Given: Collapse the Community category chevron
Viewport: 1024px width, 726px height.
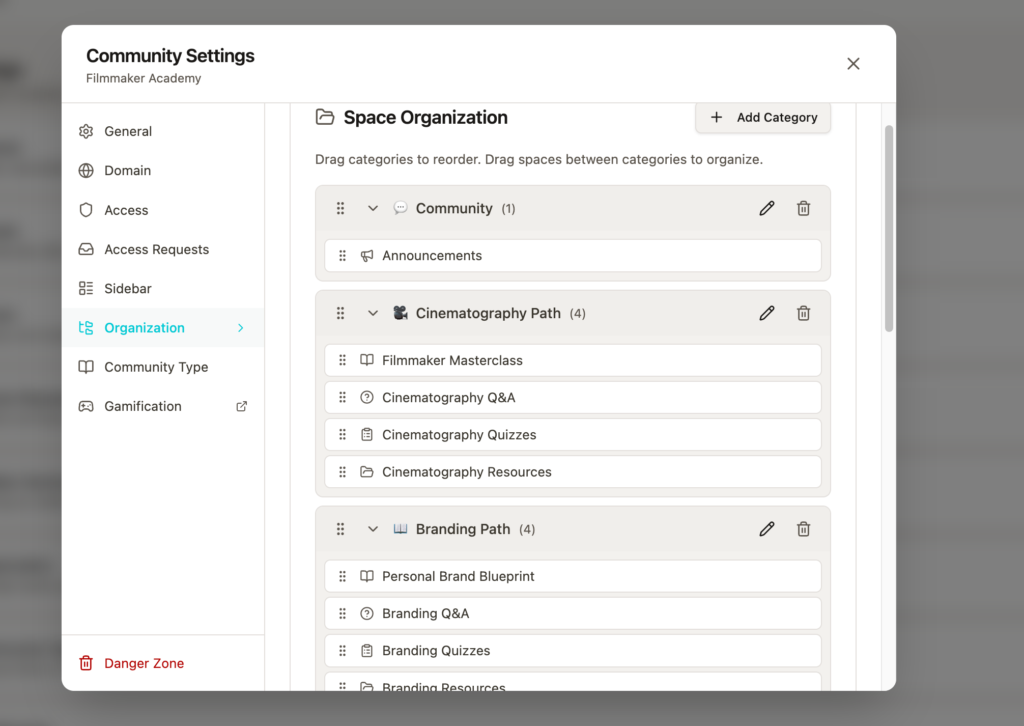Looking at the screenshot, I should pos(373,208).
